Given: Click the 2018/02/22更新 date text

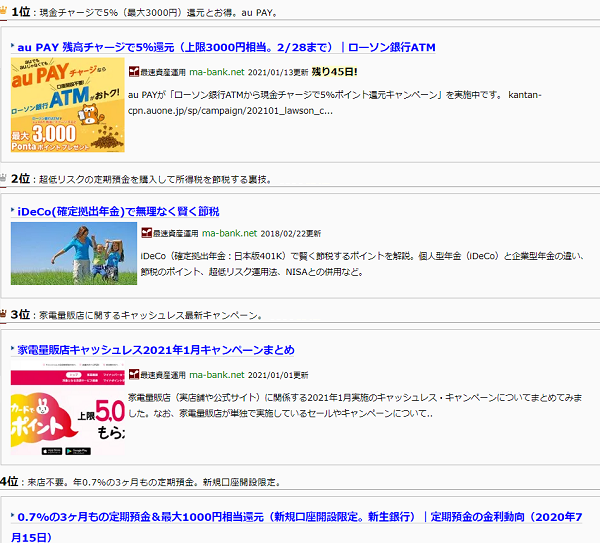Looking at the screenshot, I should 290,233.
